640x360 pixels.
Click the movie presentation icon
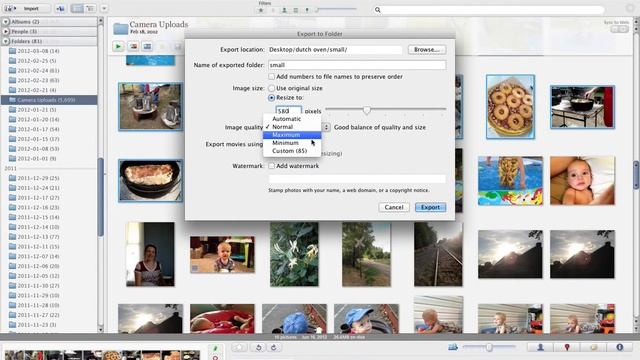(147, 47)
